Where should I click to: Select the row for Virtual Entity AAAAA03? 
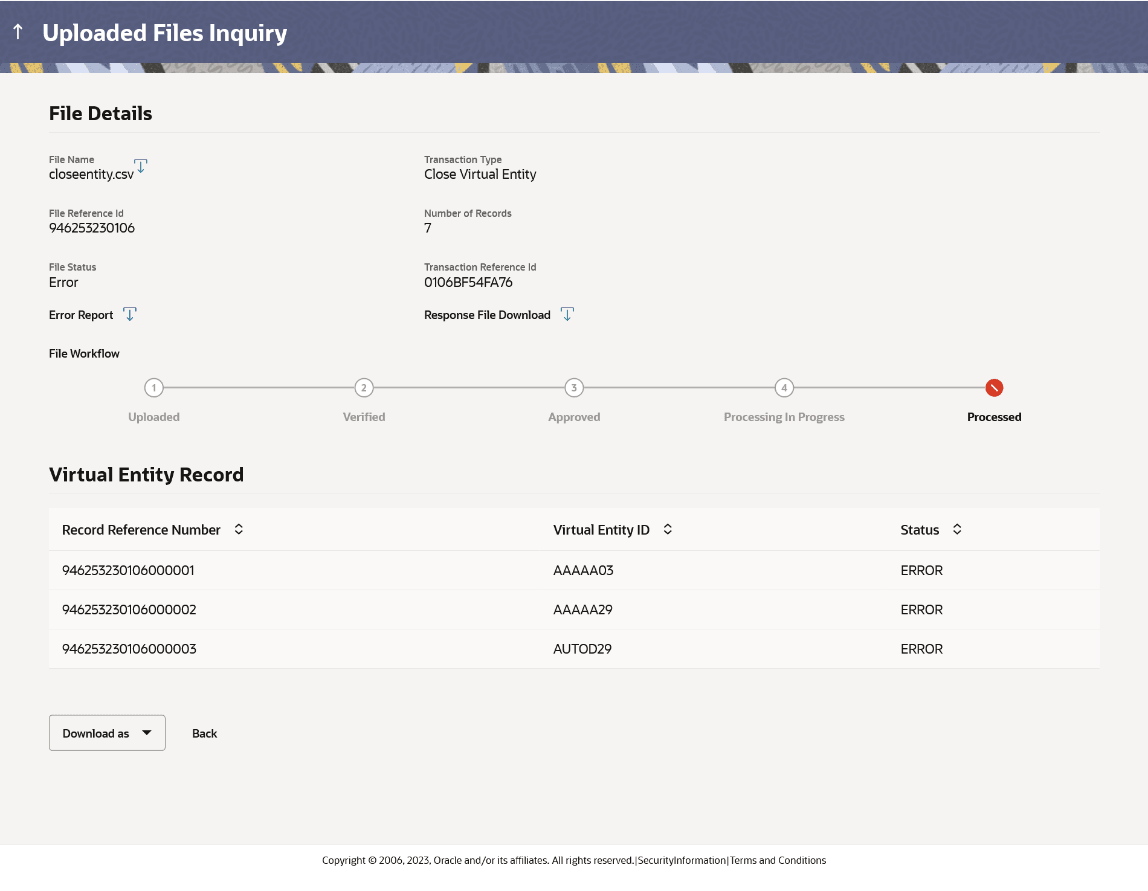(581, 570)
